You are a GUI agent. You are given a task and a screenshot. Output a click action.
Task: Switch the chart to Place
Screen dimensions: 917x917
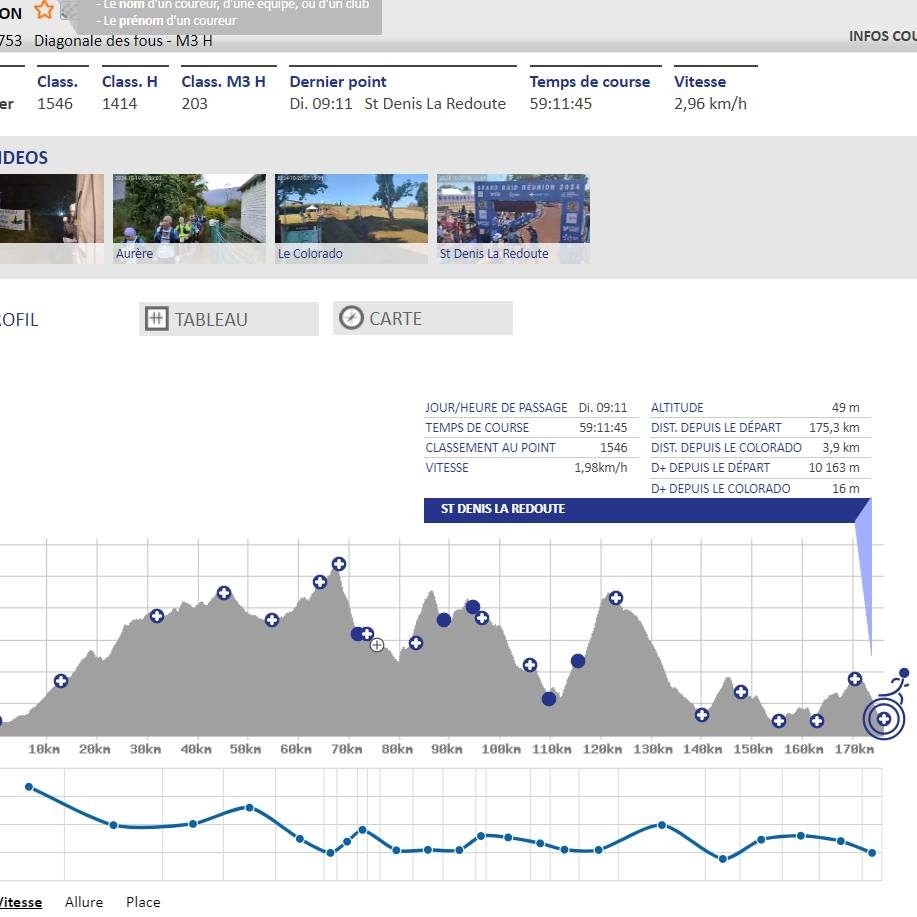click(143, 902)
